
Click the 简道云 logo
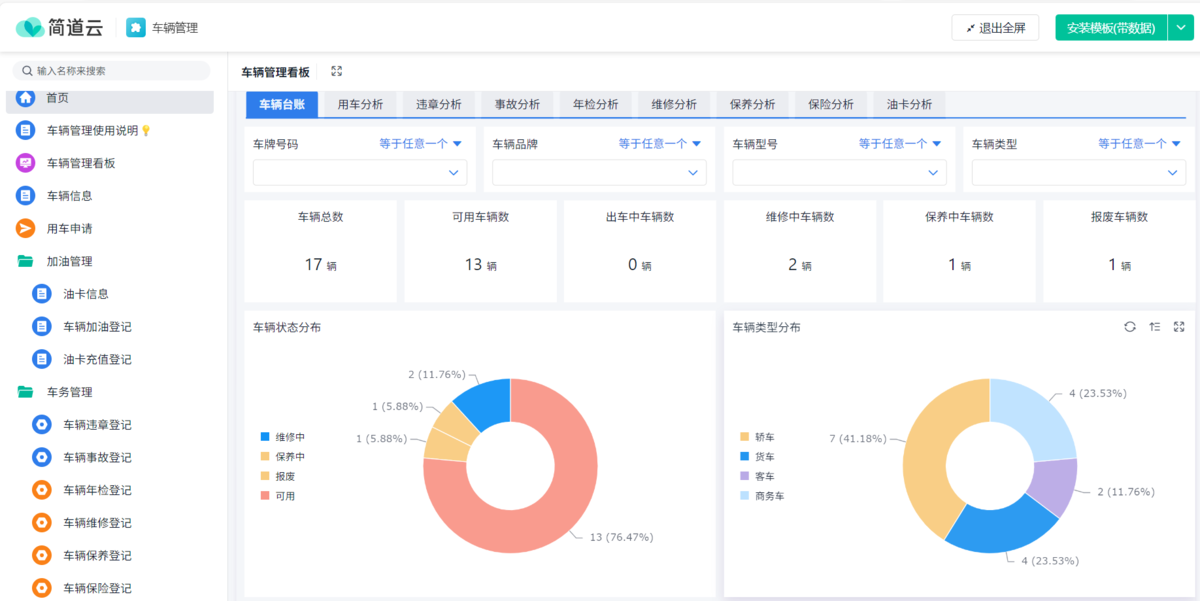[60, 28]
